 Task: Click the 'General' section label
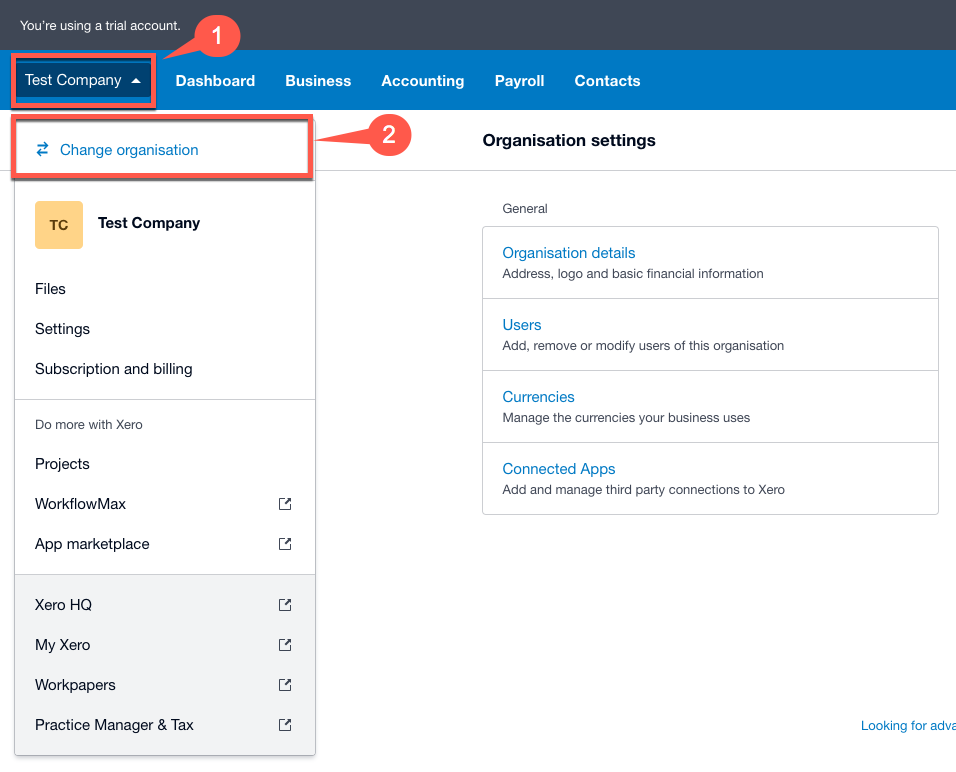tap(525, 209)
